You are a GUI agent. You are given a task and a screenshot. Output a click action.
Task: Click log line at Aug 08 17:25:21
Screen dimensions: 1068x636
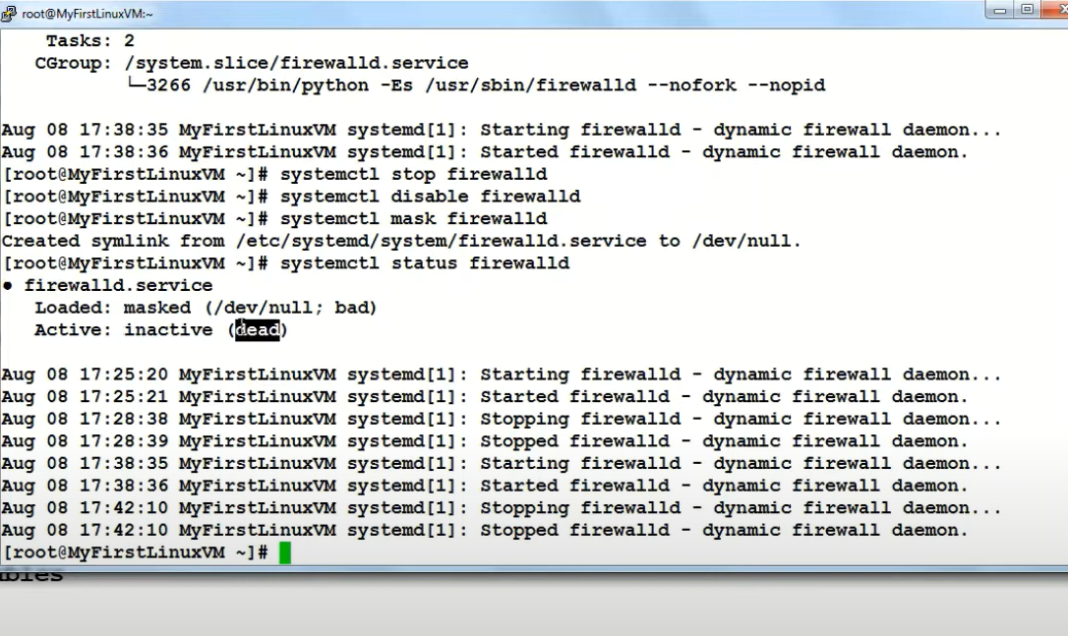click(484, 397)
